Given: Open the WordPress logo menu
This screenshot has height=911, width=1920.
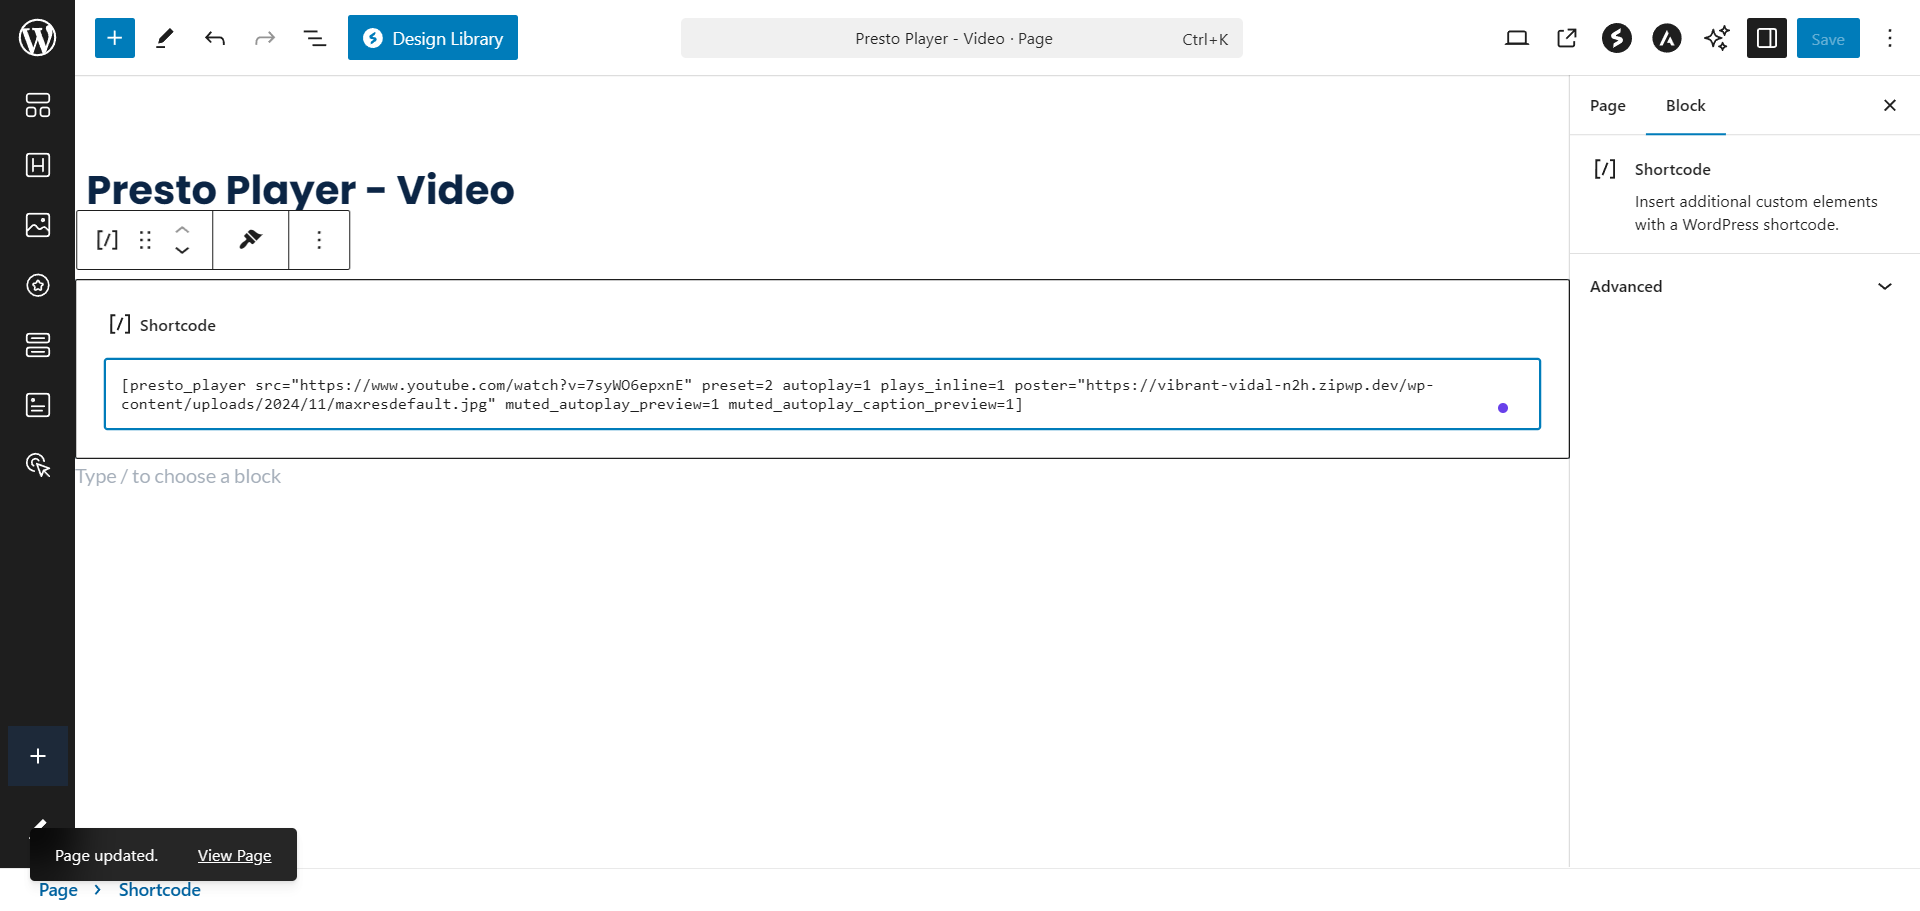Looking at the screenshot, I should pos(37,38).
